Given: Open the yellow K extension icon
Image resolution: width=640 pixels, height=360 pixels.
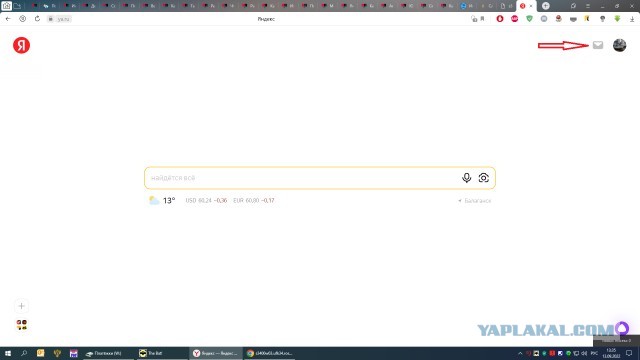Looking at the screenshot, I should coord(587,19).
